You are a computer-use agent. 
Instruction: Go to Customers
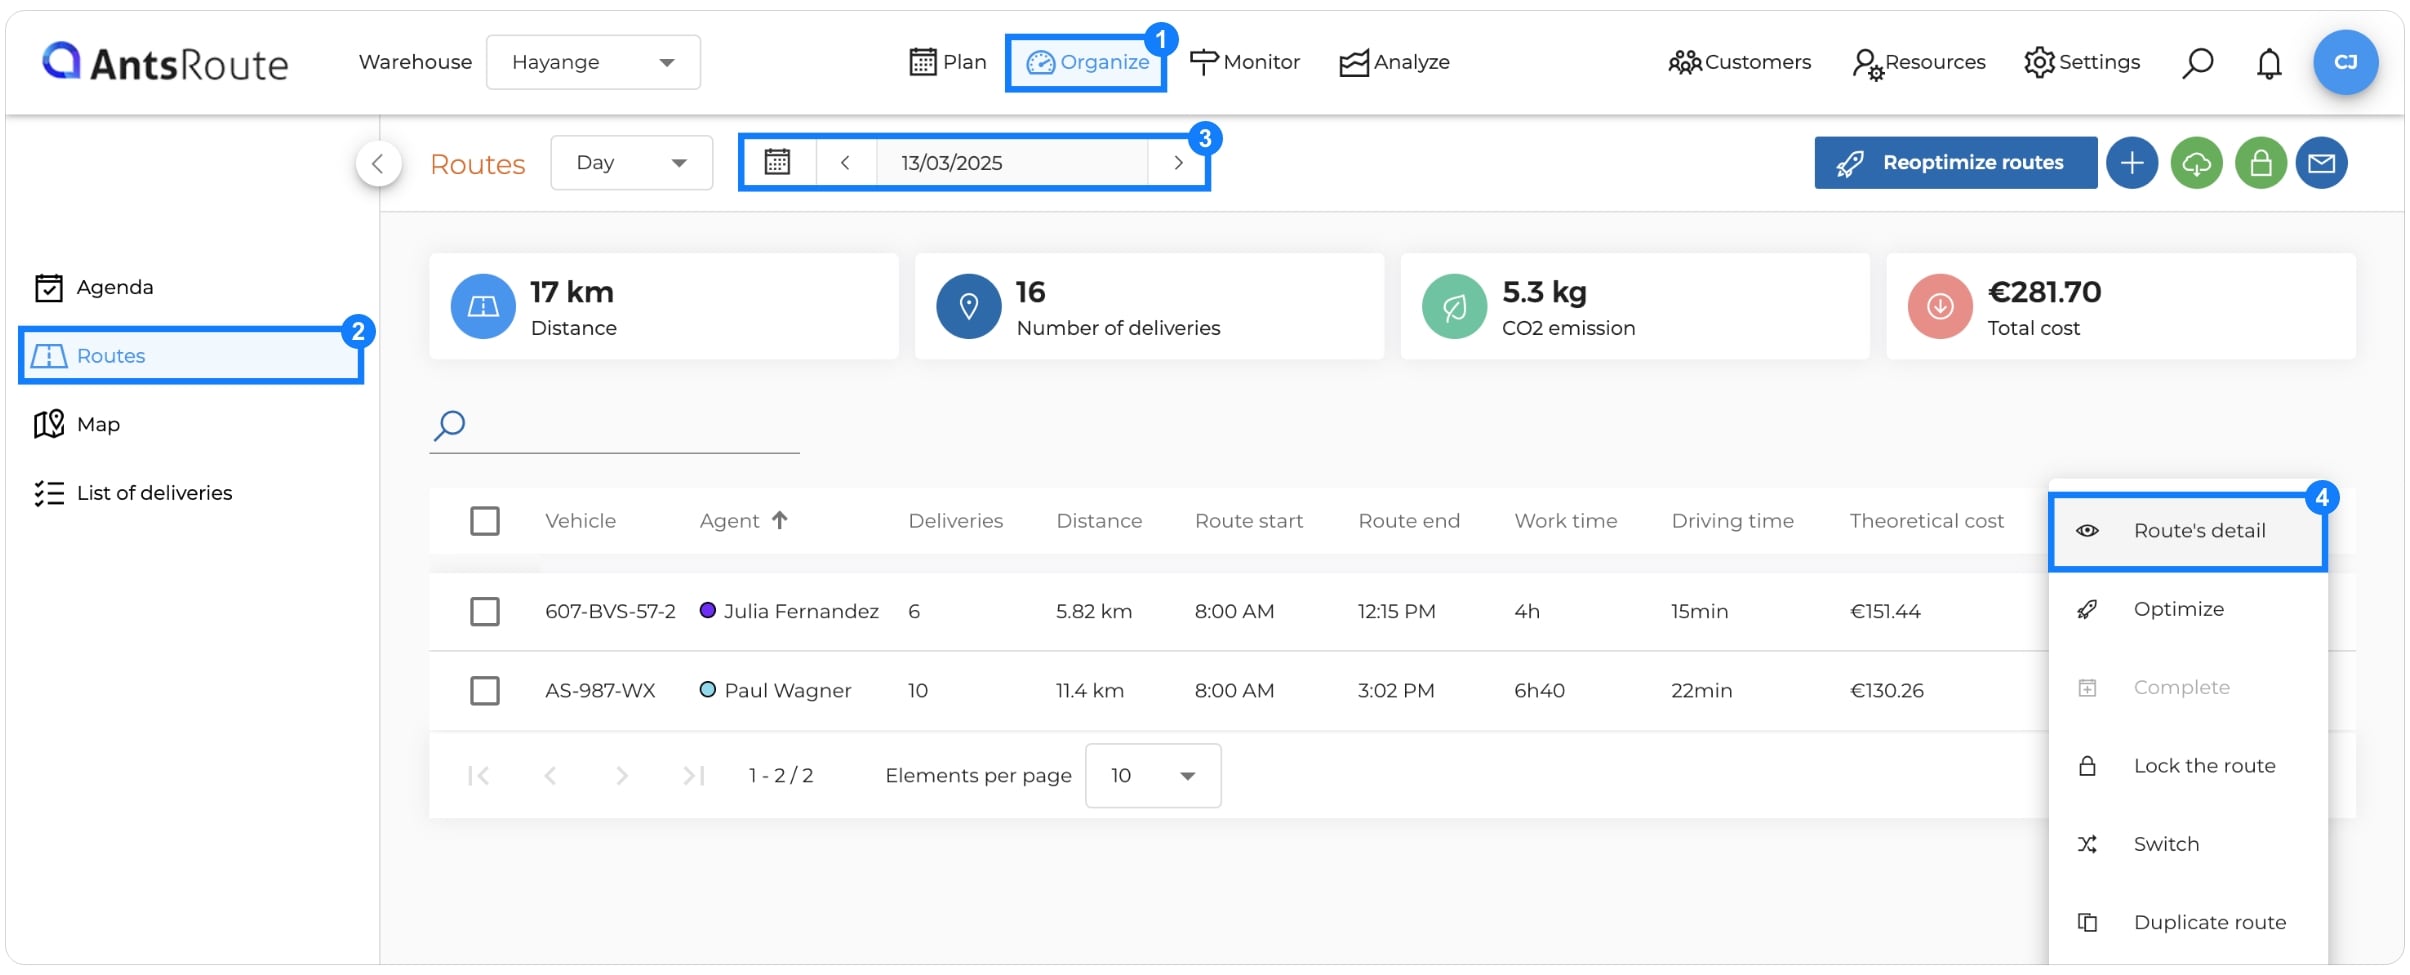[1740, 62]
